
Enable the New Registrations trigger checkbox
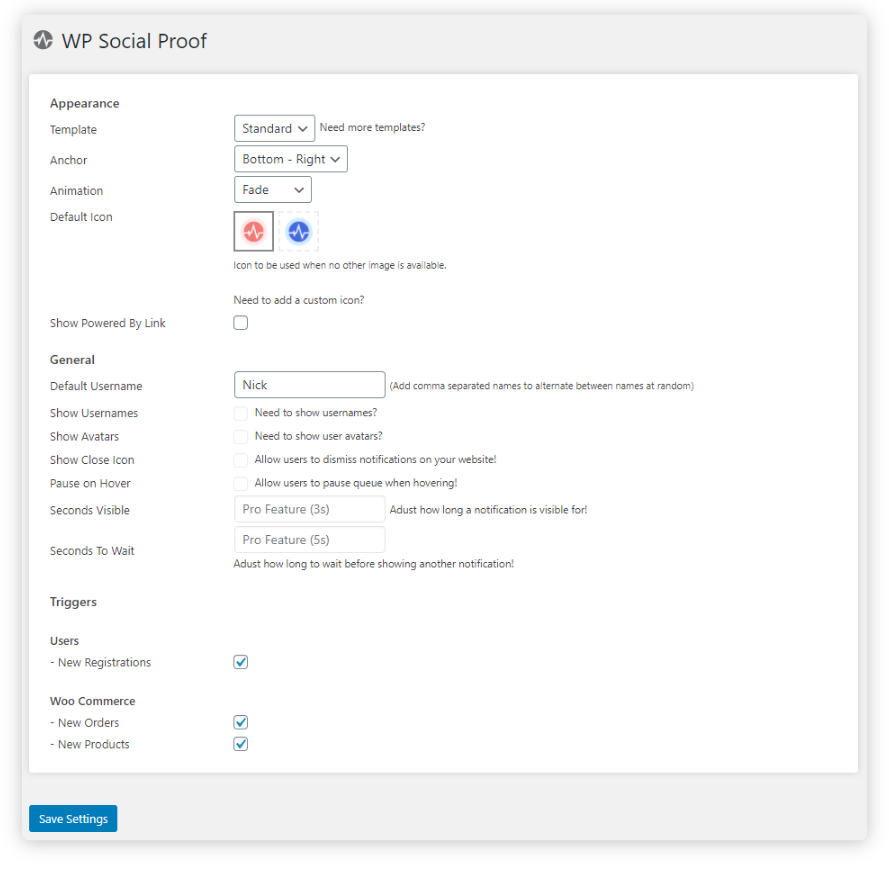240,661
